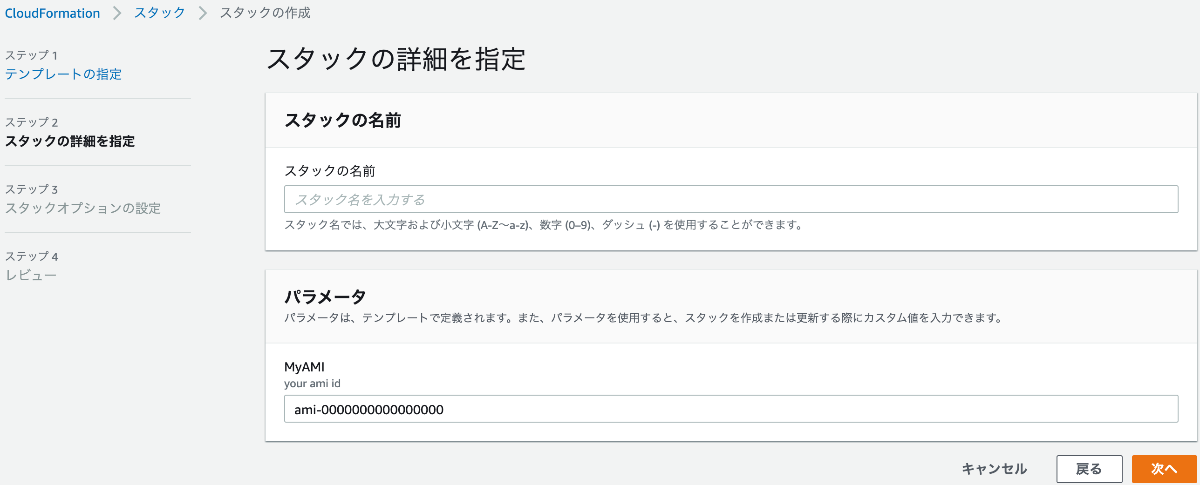
Task: Click the chevron before スタックの作成 breadcrumb
Action: click(202, 13)
